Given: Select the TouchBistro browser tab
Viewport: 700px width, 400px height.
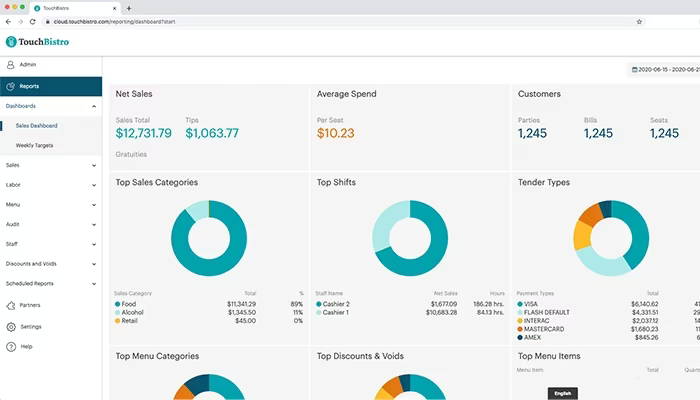Looking at the screenshot, I should pos(75,8).
